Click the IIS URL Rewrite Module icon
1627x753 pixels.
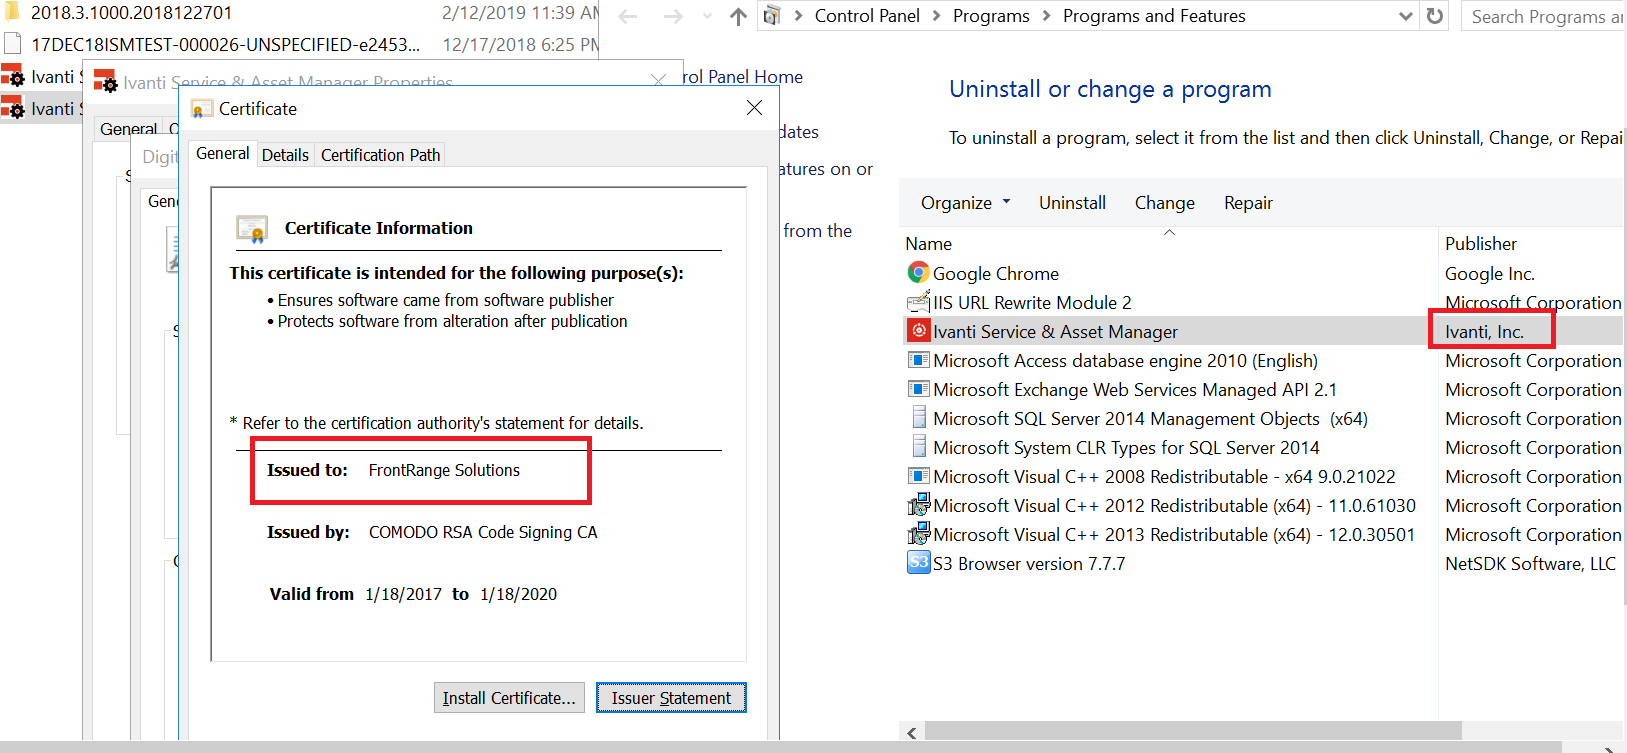[918, 302]
